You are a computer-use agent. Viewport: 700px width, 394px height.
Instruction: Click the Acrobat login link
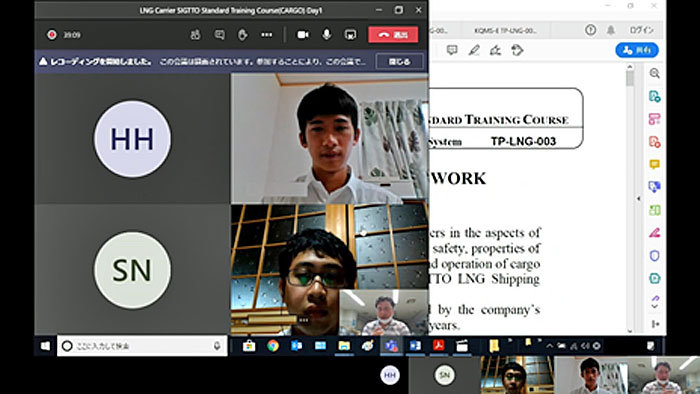(642, 30)
